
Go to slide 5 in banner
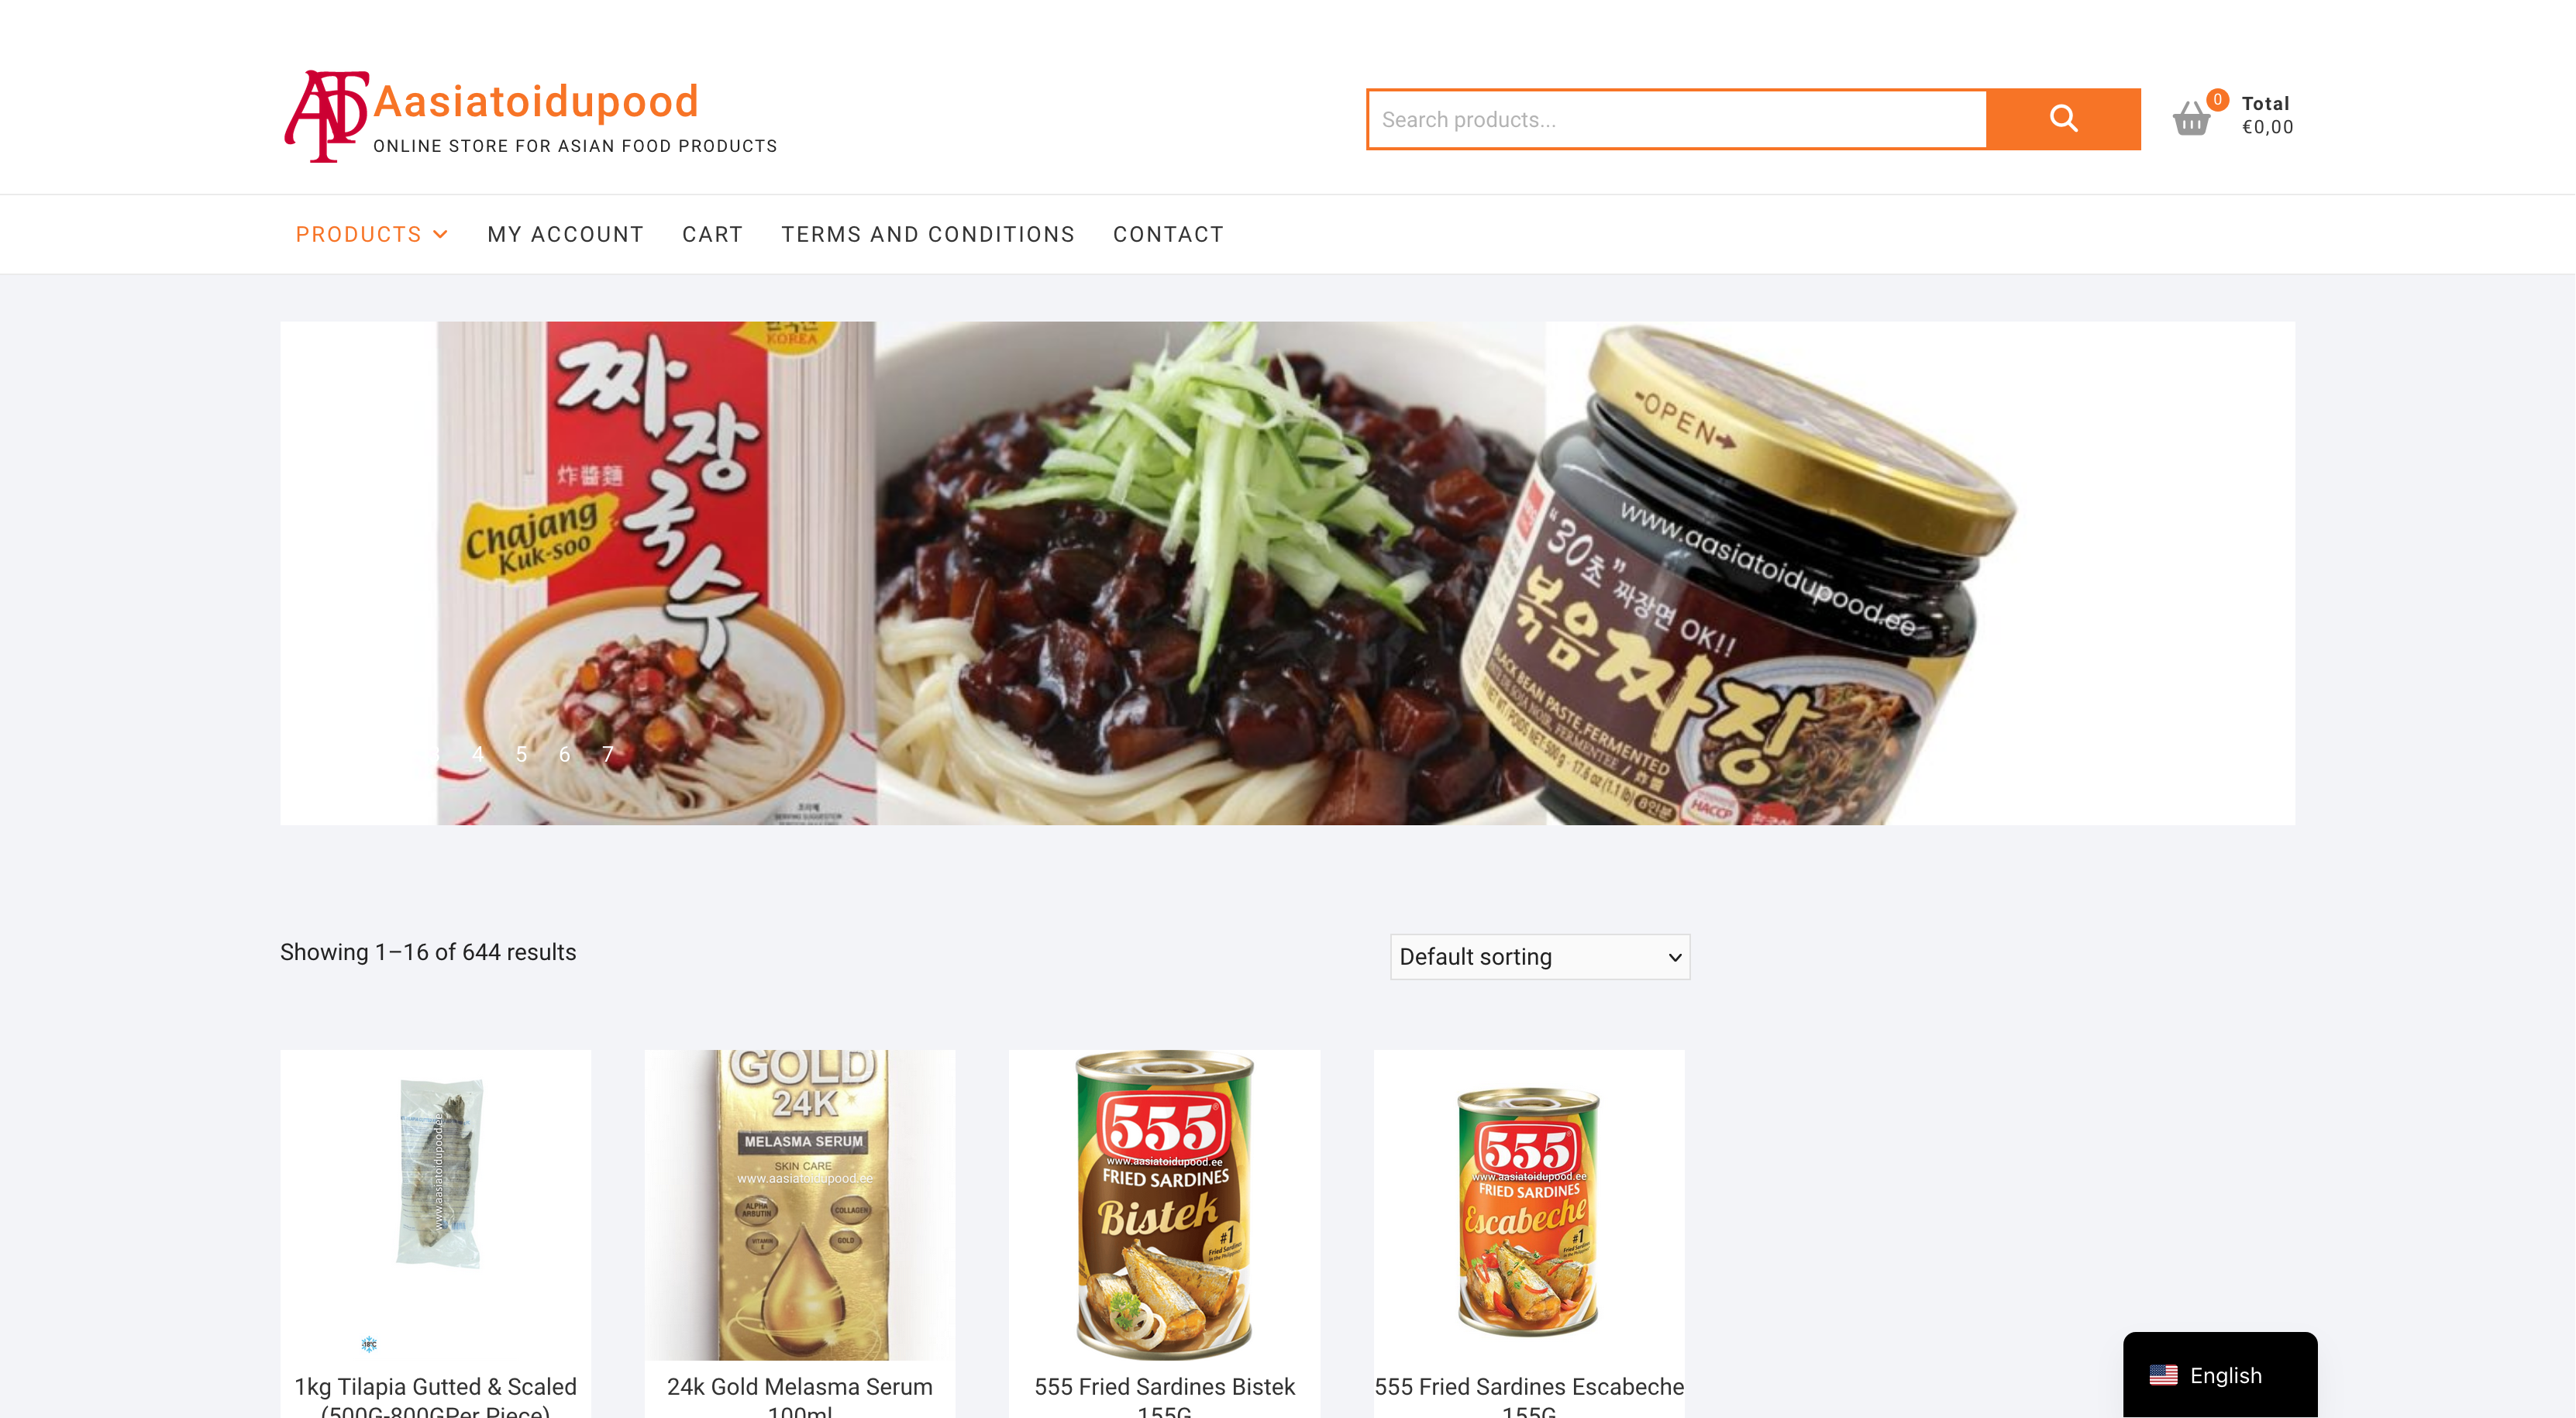click(521, 754)
